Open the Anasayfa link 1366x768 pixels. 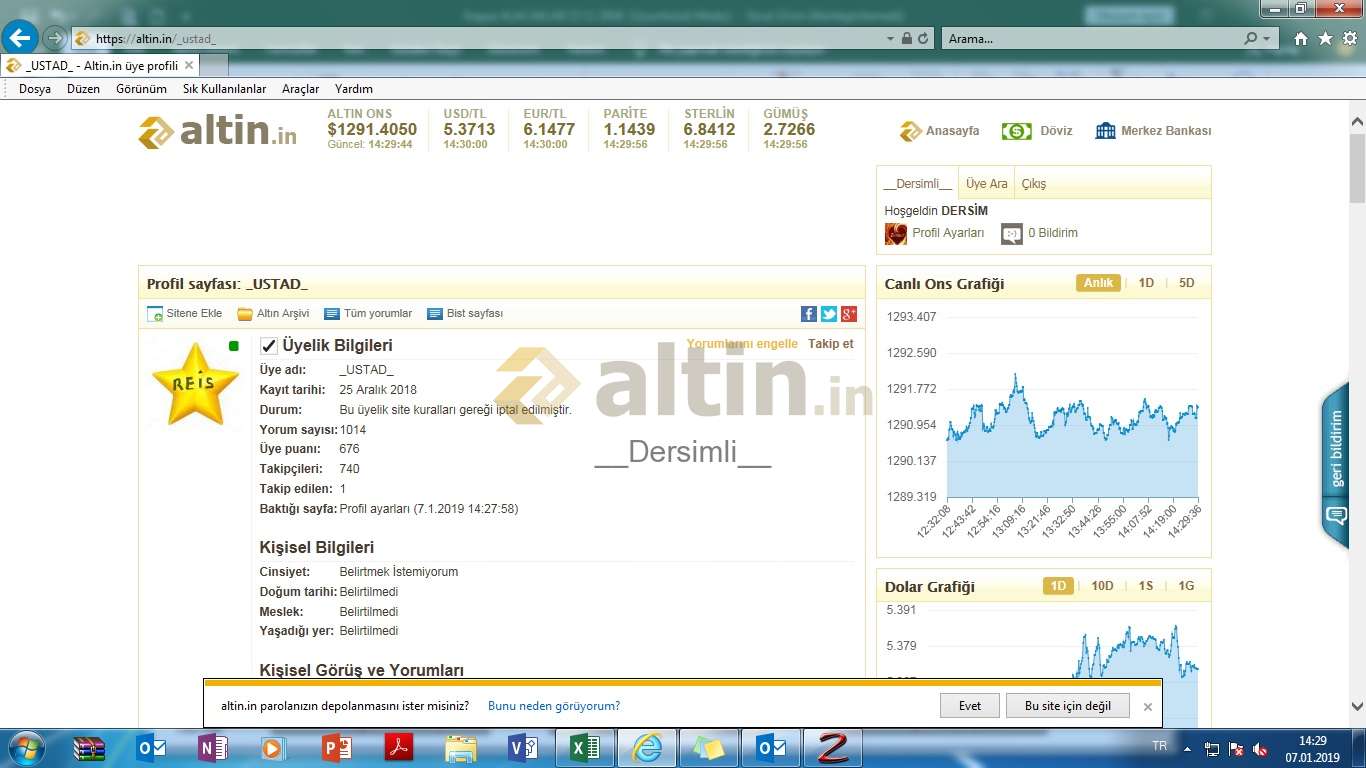pyautogui.click(x=940, y=131)
